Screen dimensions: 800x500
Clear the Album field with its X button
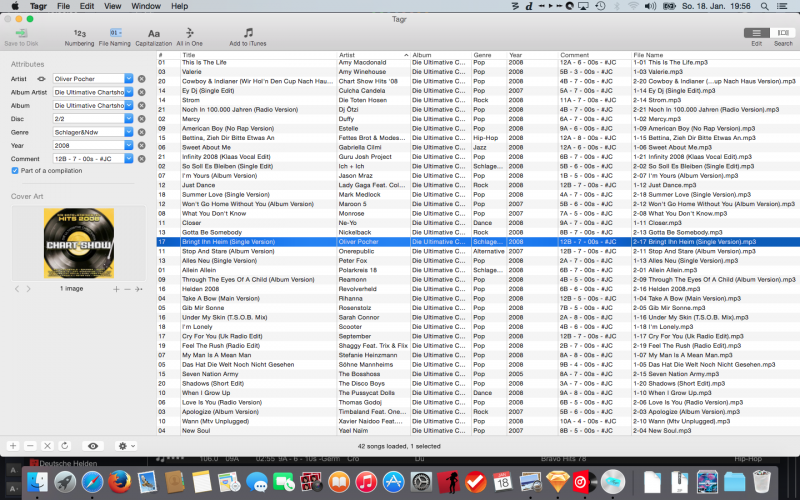tap(142, 105)
